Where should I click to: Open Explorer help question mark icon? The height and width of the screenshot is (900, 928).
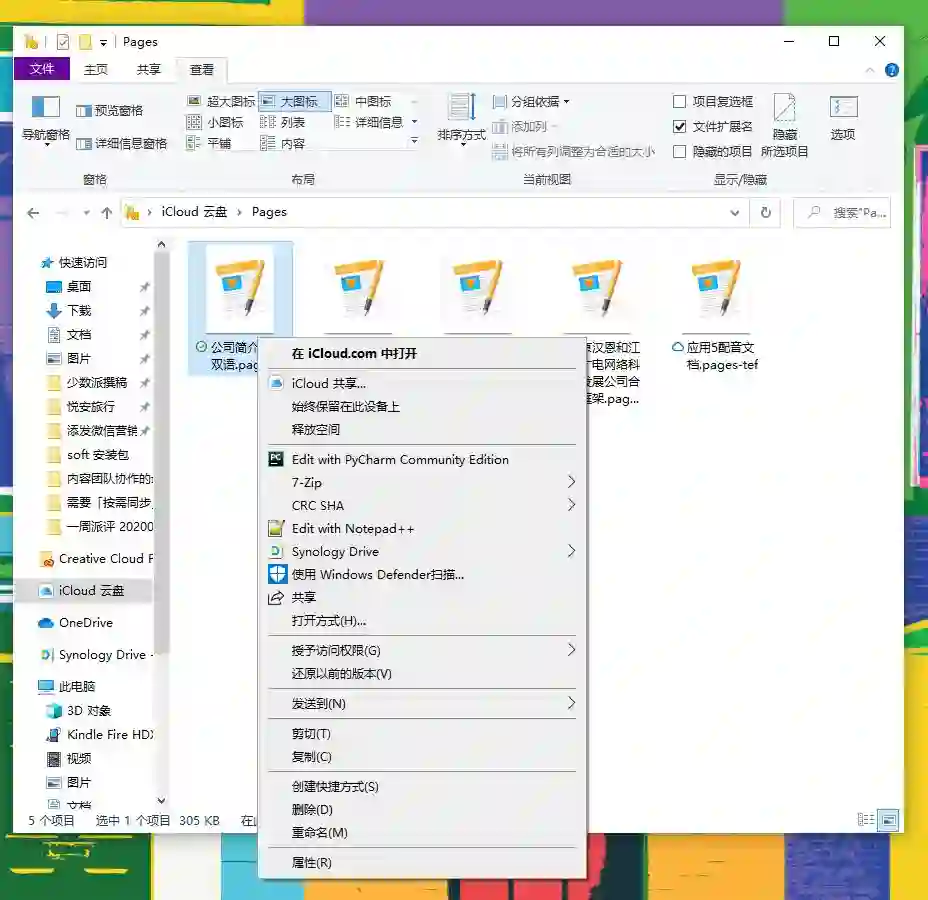[x=891, y=70]
